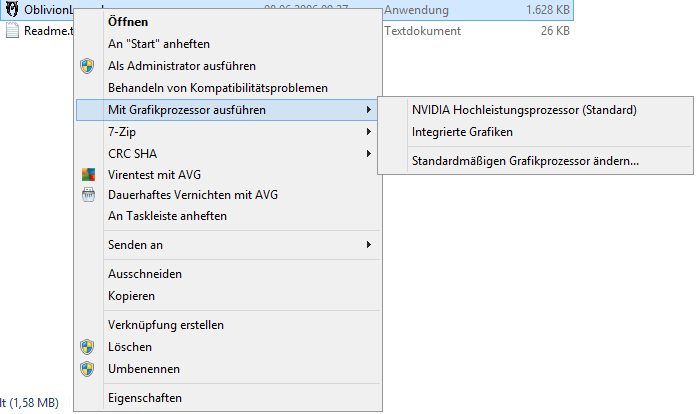The height and width of the screenshot is (414, 696).
Task: Run with Als Administrator ausführen
Action: [x=227, y=66]
